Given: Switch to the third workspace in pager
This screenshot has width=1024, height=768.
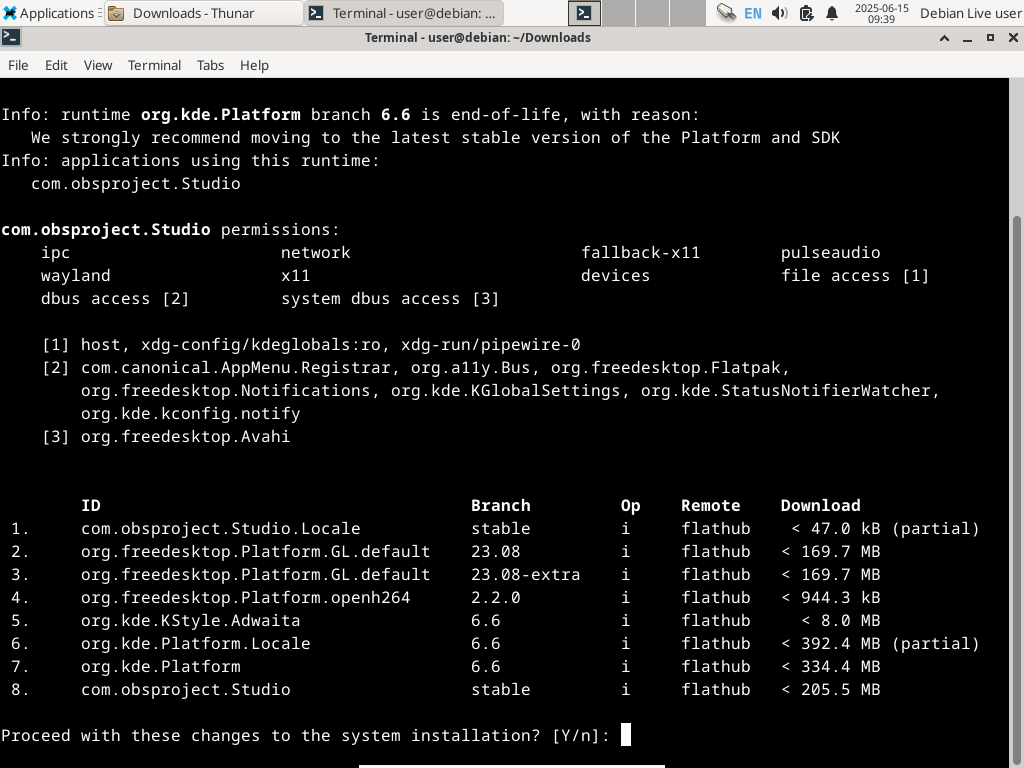Looking at the screenshot, I should (x=652, y=13).
